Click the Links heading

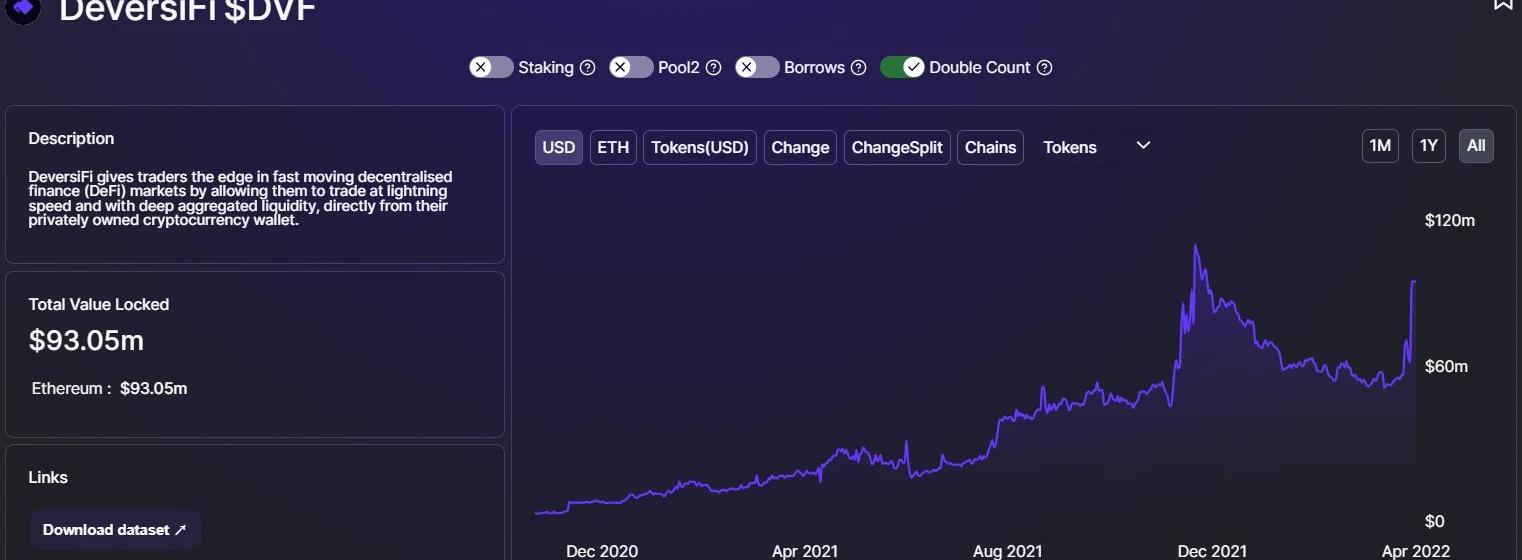click(48, 477)
